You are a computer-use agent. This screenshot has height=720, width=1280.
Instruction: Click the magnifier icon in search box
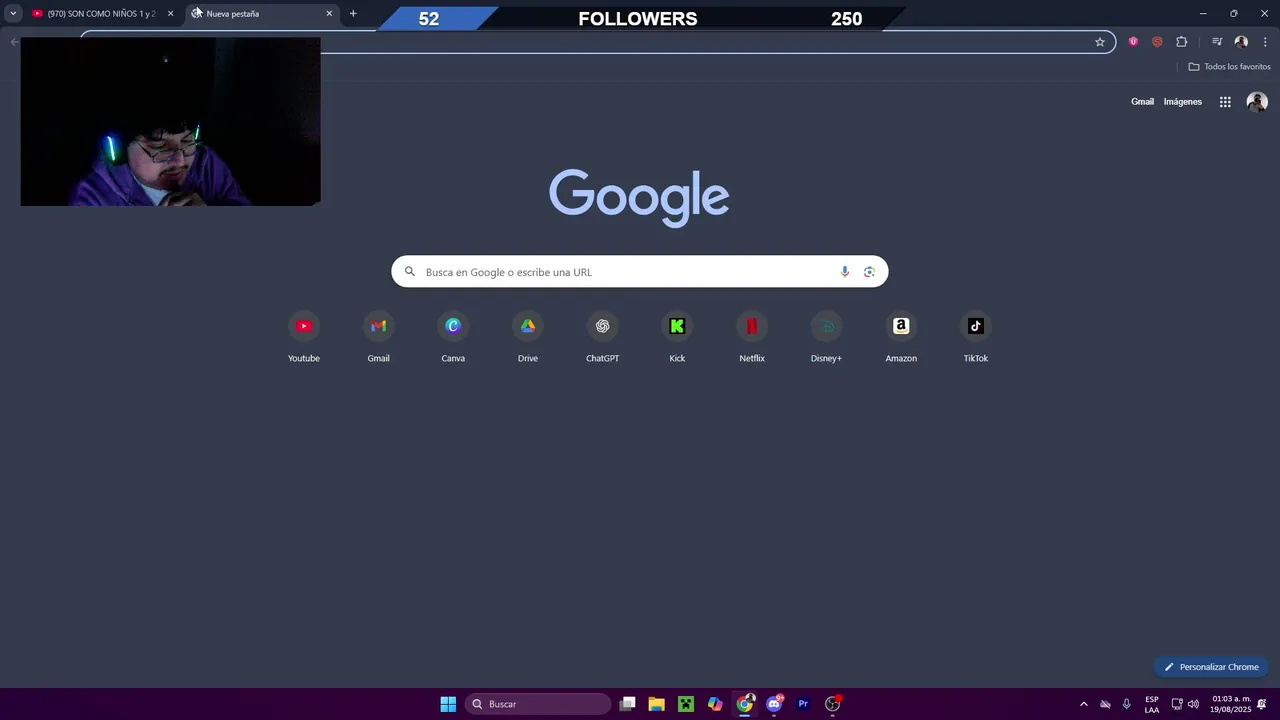[x=410, y=272]
